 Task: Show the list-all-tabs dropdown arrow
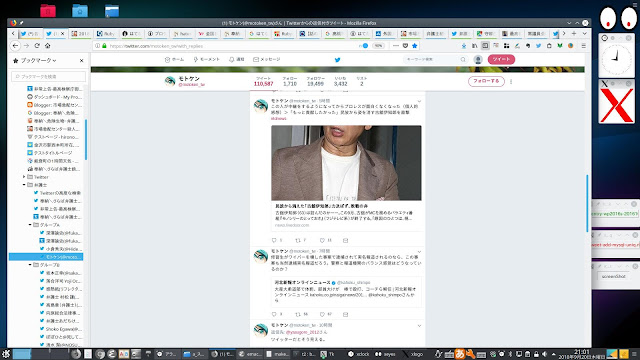coord(584,33)
